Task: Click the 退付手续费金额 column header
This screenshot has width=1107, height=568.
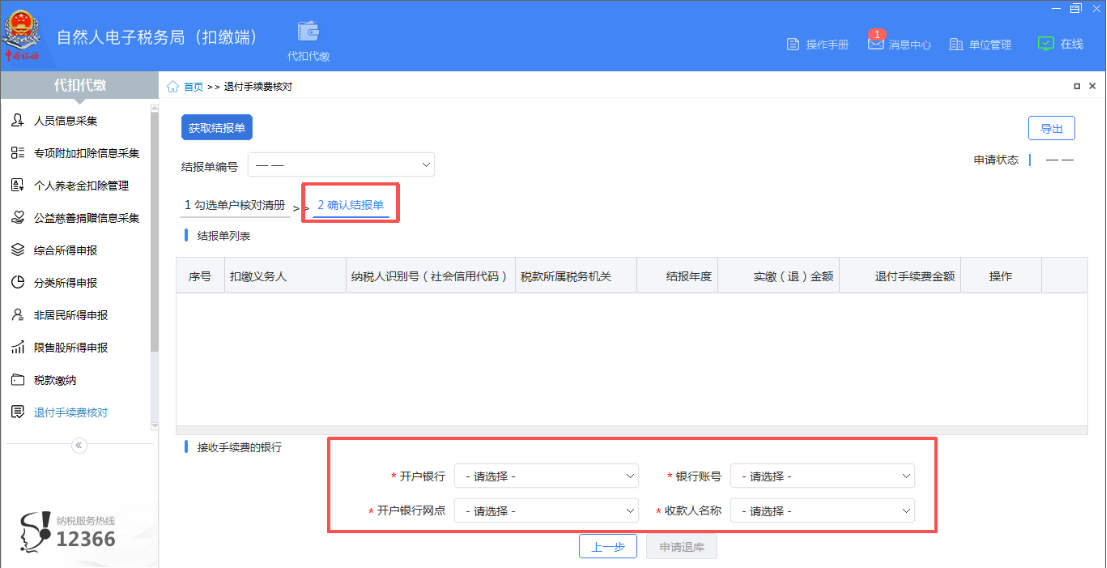Action: [x=901, y=277]
